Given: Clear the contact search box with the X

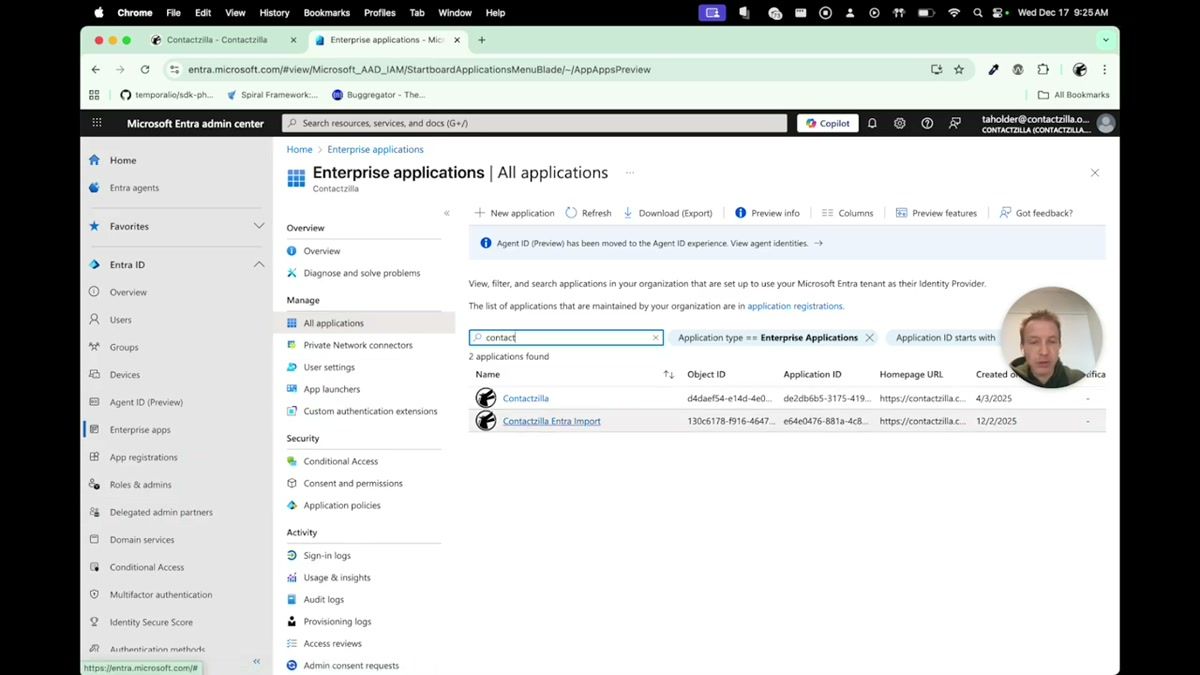Looking at the screenshot, I should pos(655,338).
